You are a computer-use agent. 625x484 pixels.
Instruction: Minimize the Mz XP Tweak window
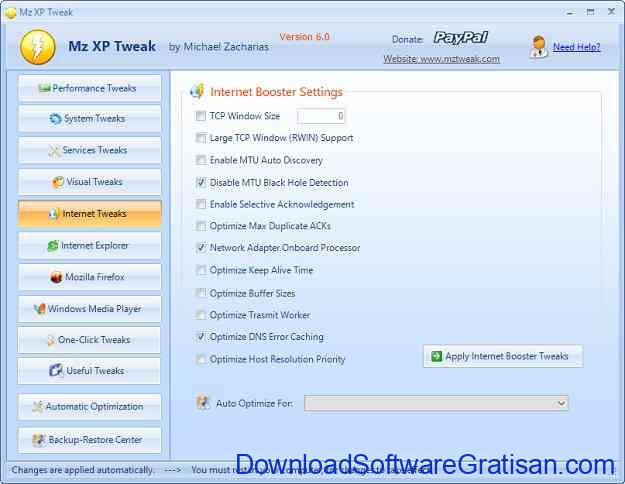pyautogui.click(x=570, y=12)
